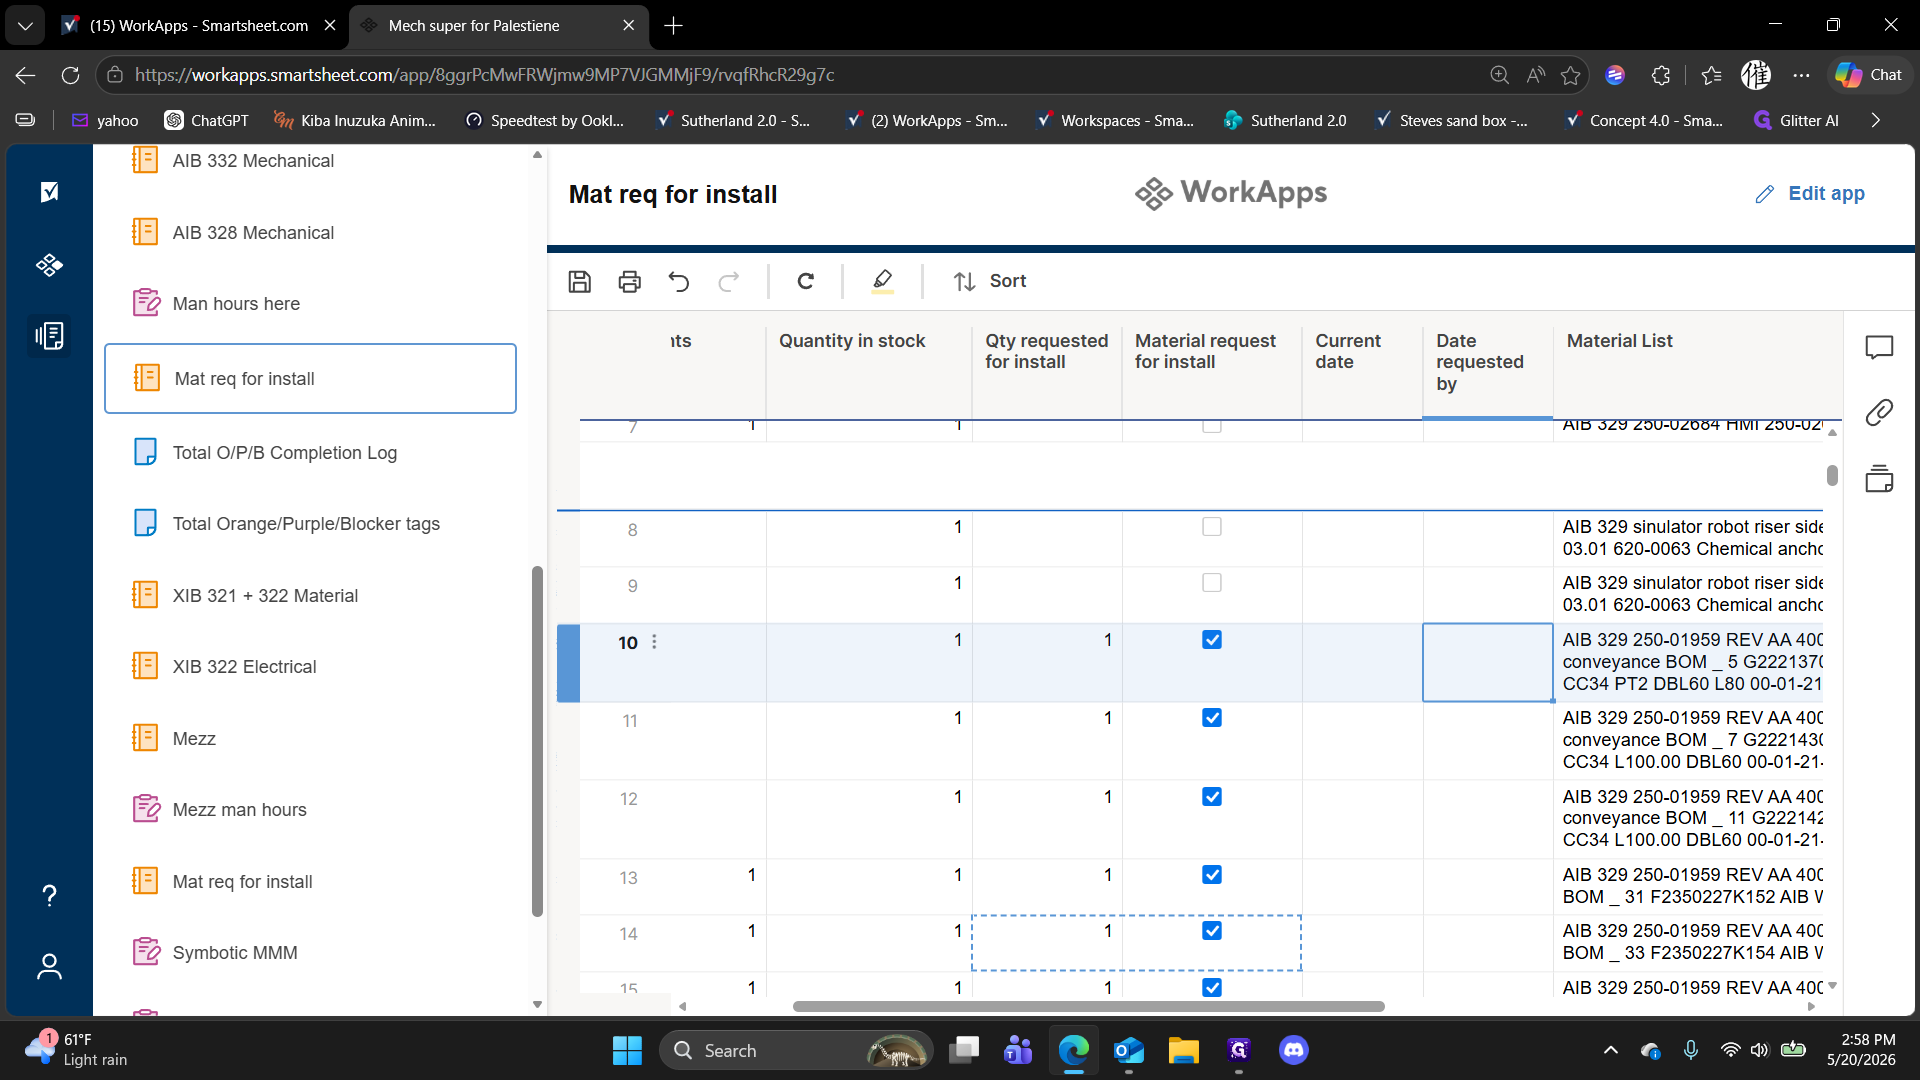Click the Smartsheet logo in left rail
The width and height of the screenshot is (1920, 1080).
click(49, 191)
